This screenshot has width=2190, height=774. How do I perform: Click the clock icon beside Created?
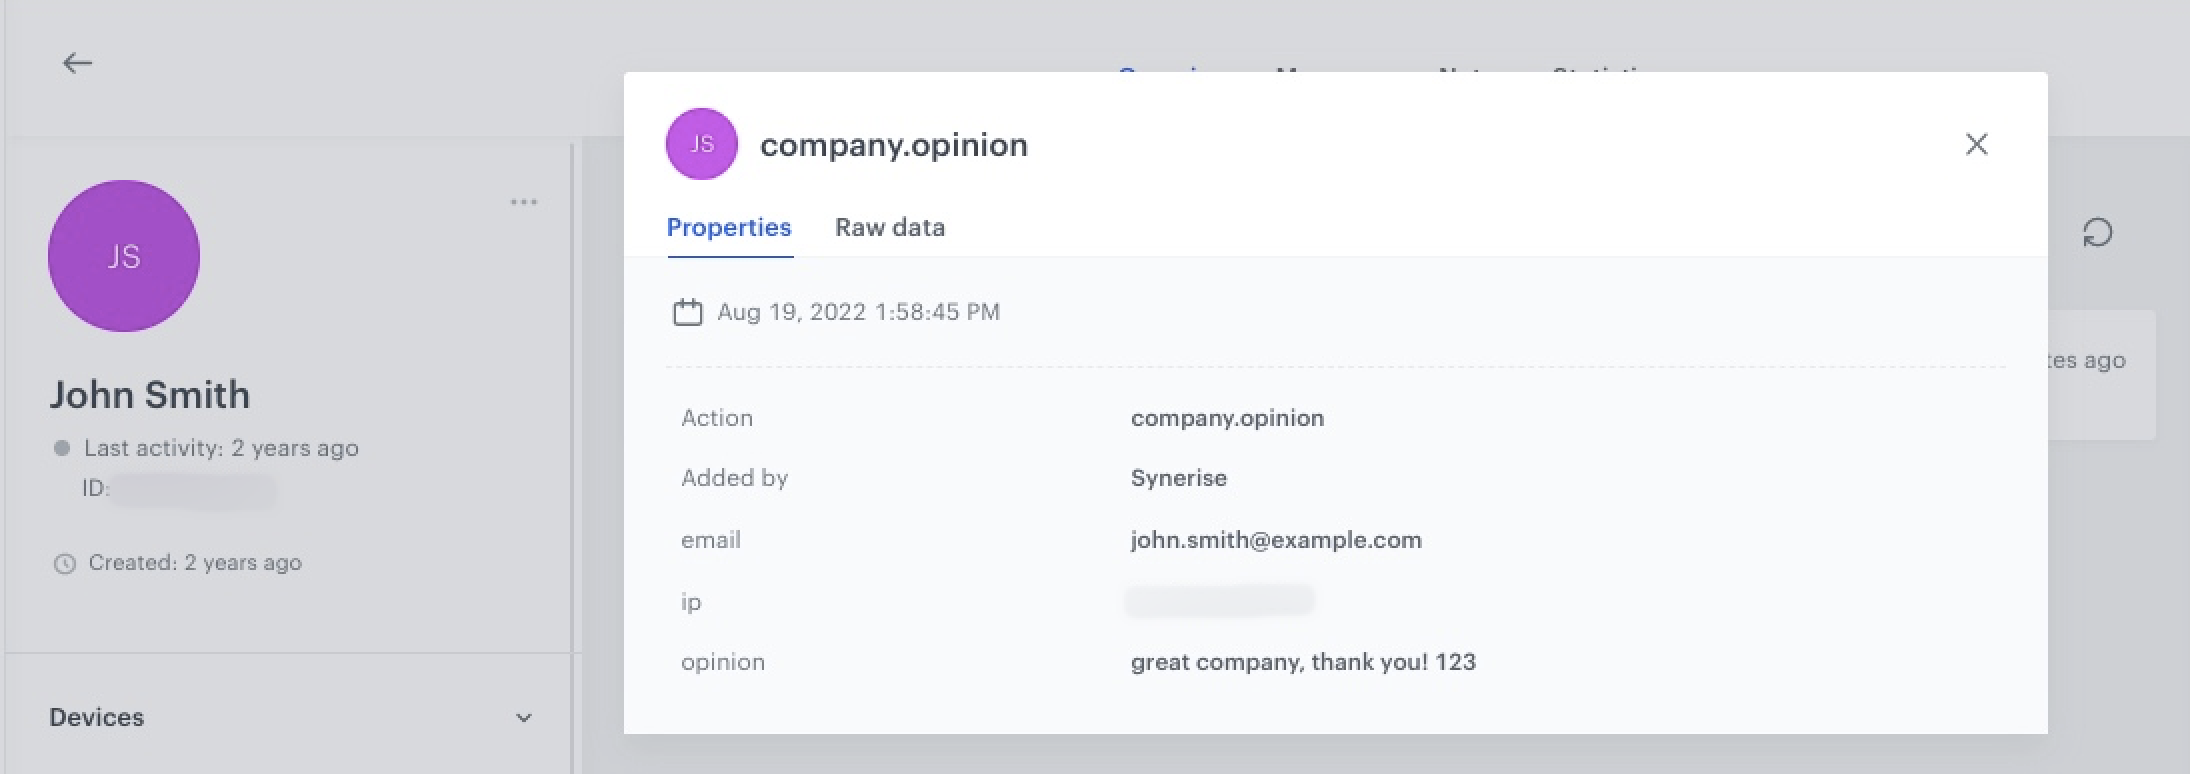pyautogui.click(x=64, y=564)
